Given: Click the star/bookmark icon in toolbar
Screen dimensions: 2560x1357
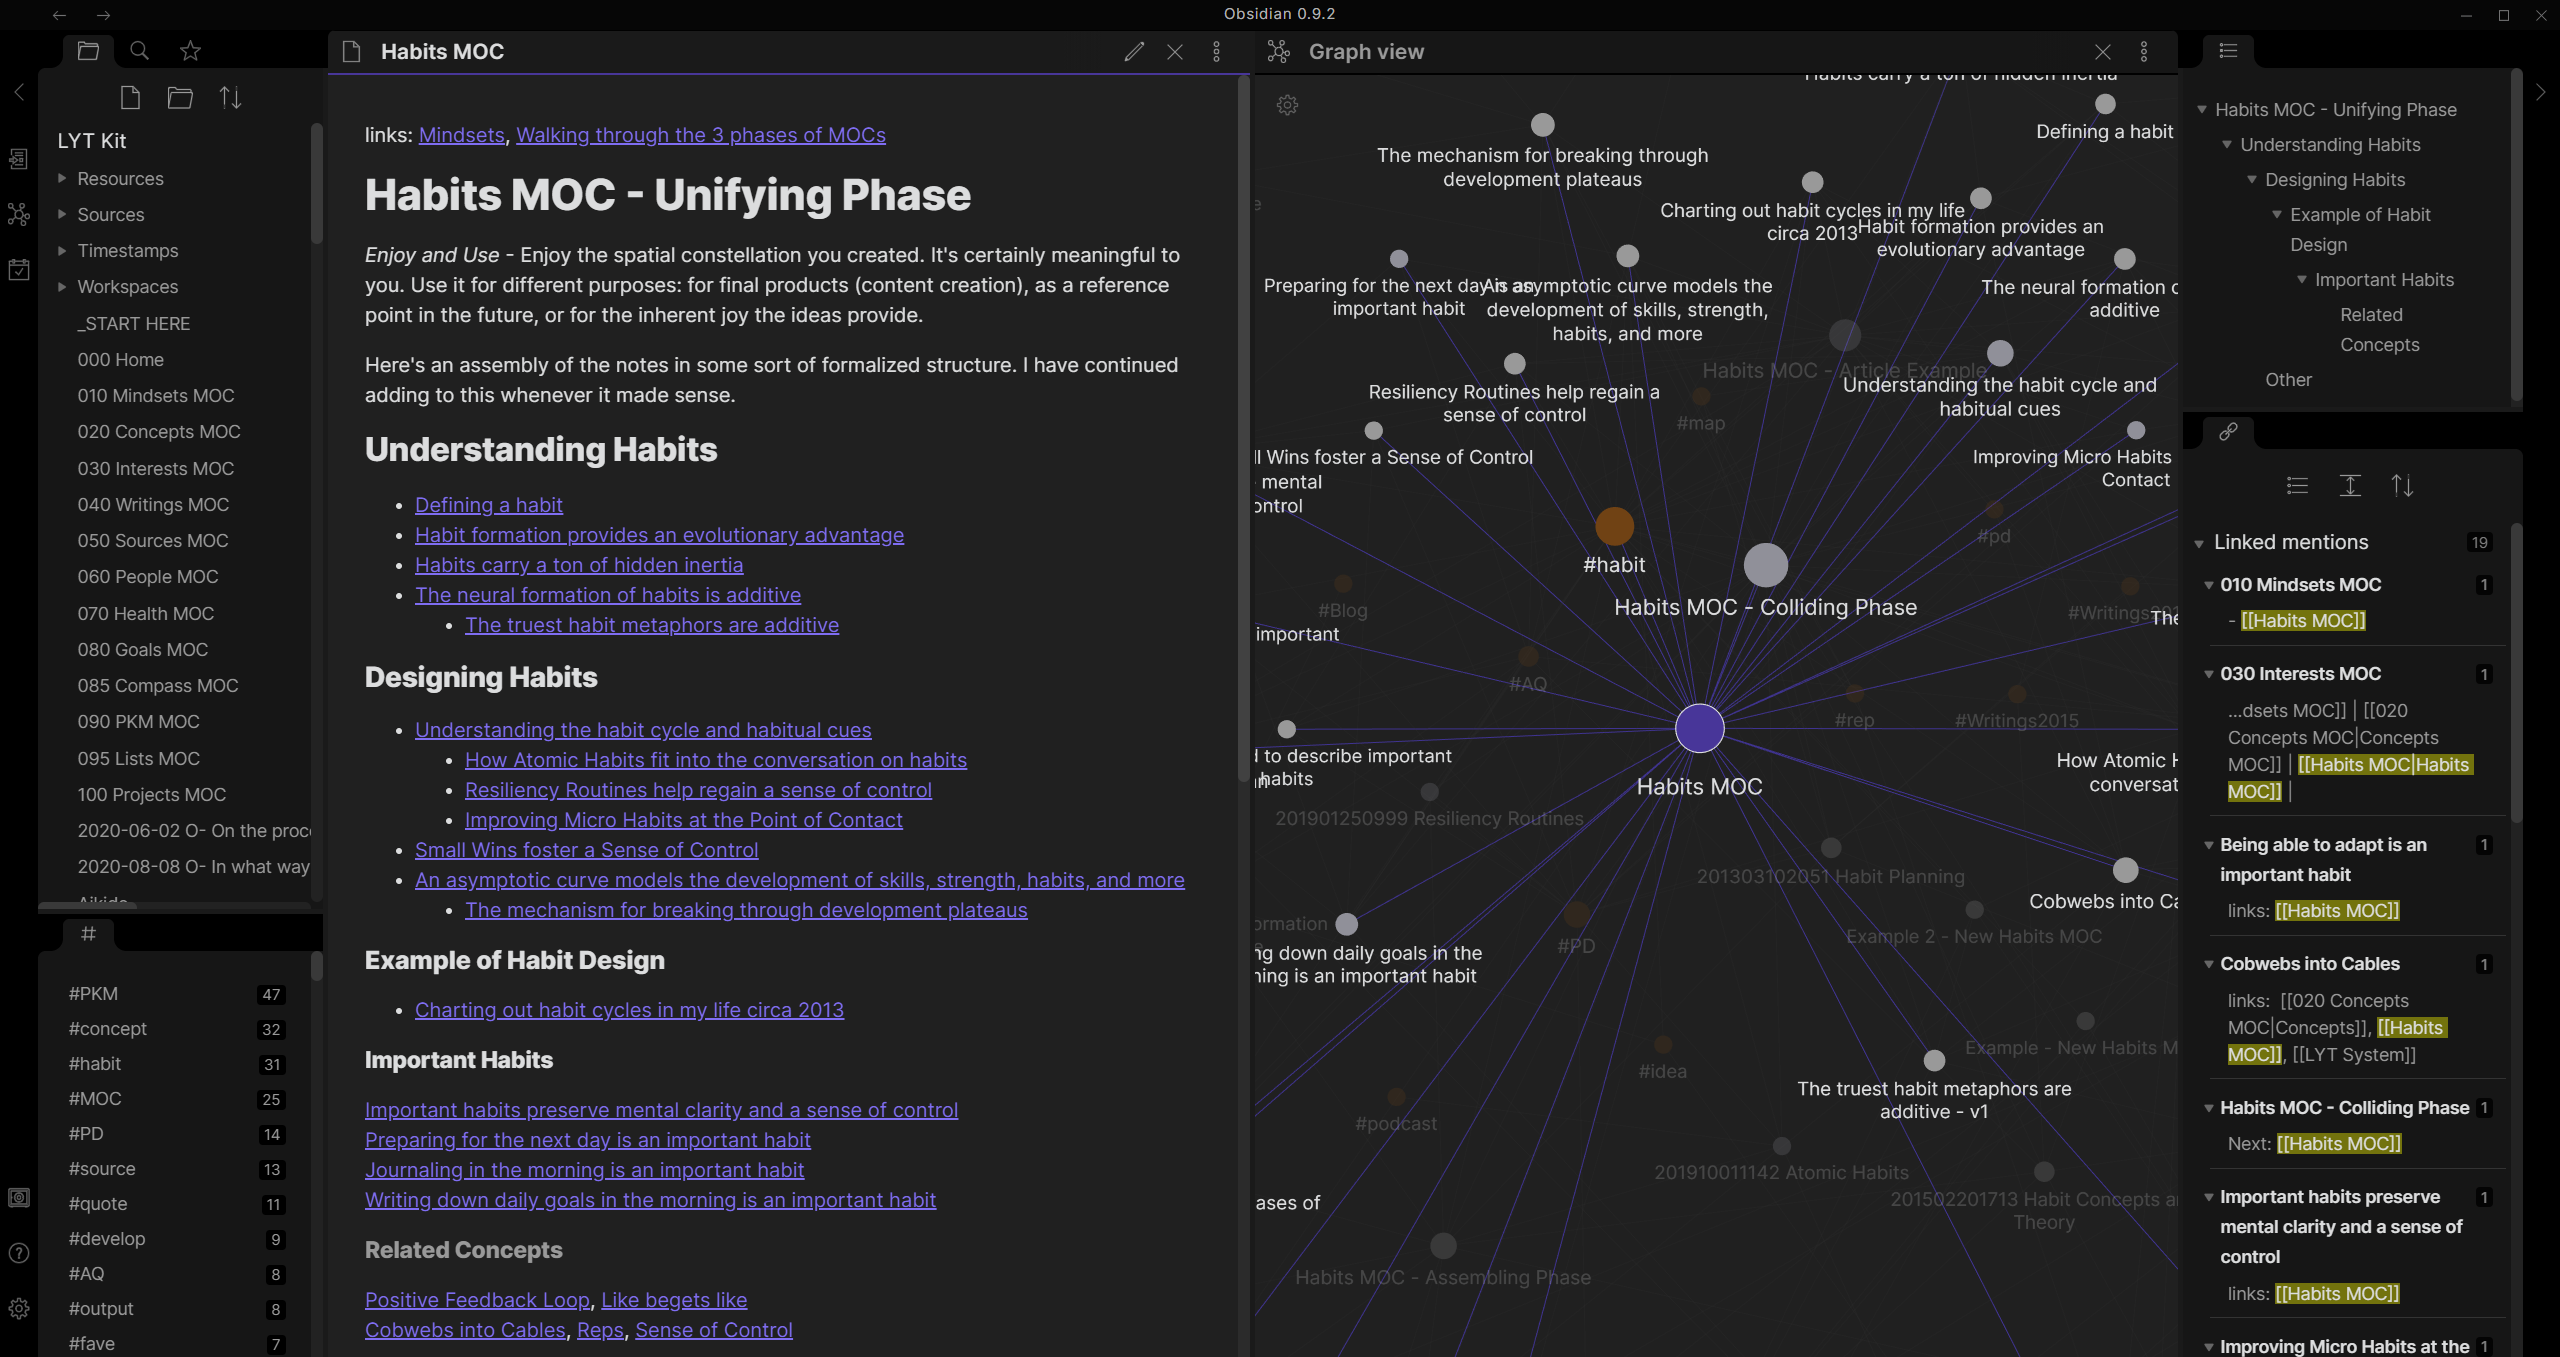Looking at the screenshot, I should 190,51.
